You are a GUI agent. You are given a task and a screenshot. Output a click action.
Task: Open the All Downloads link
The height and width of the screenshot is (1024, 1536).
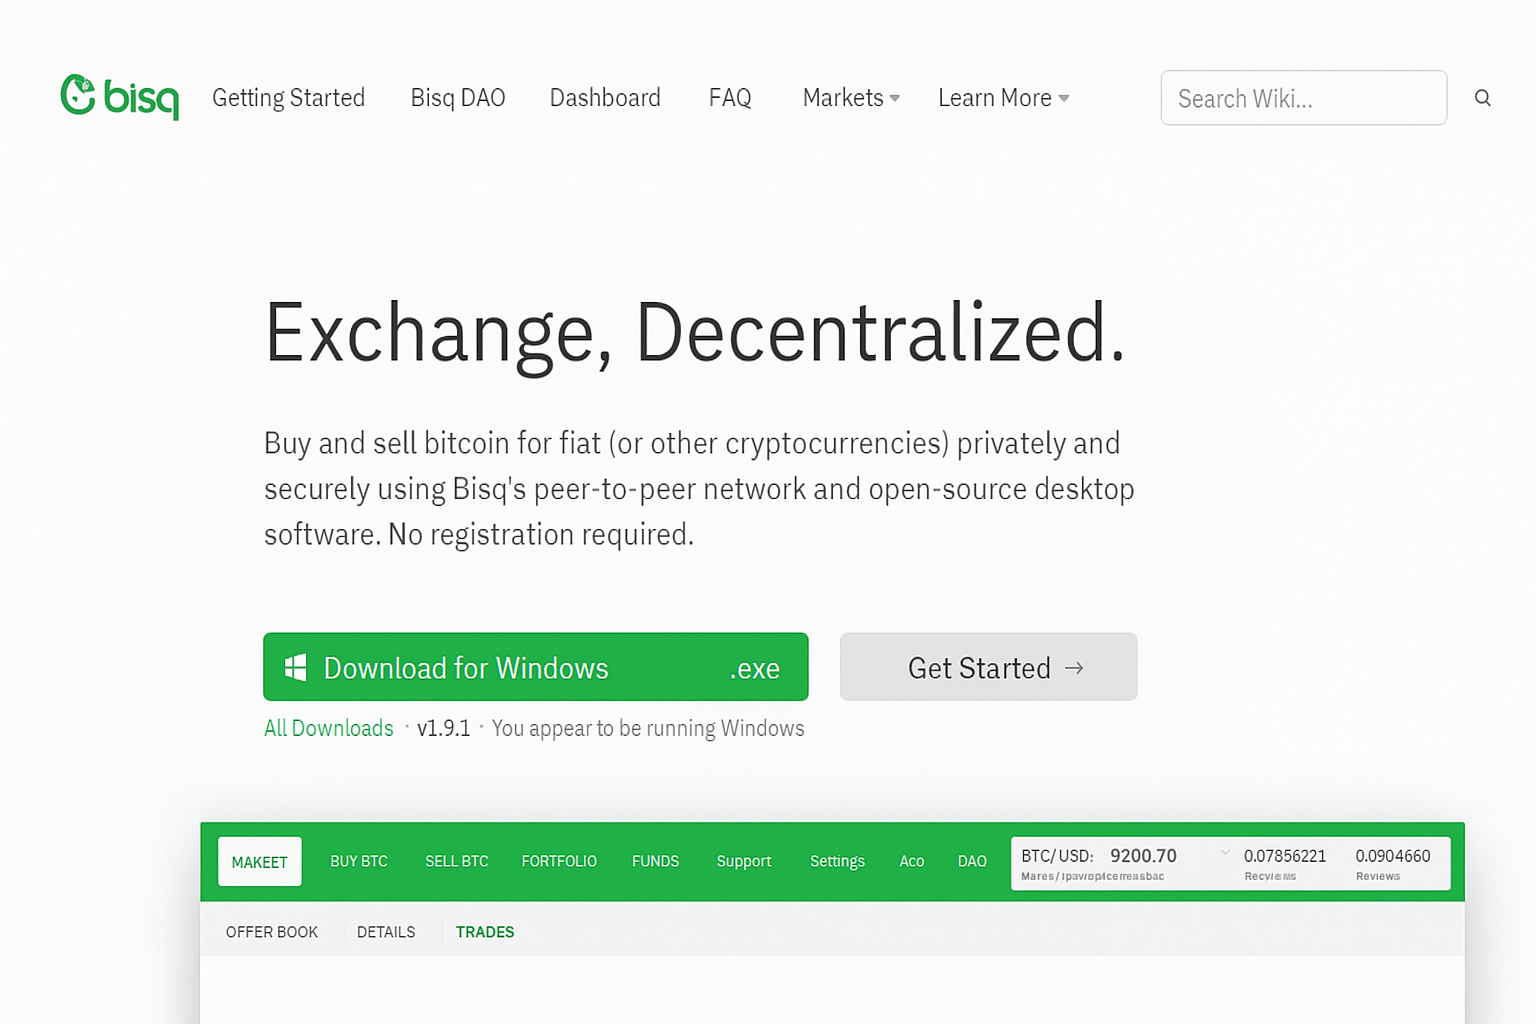tap(329, 728)
